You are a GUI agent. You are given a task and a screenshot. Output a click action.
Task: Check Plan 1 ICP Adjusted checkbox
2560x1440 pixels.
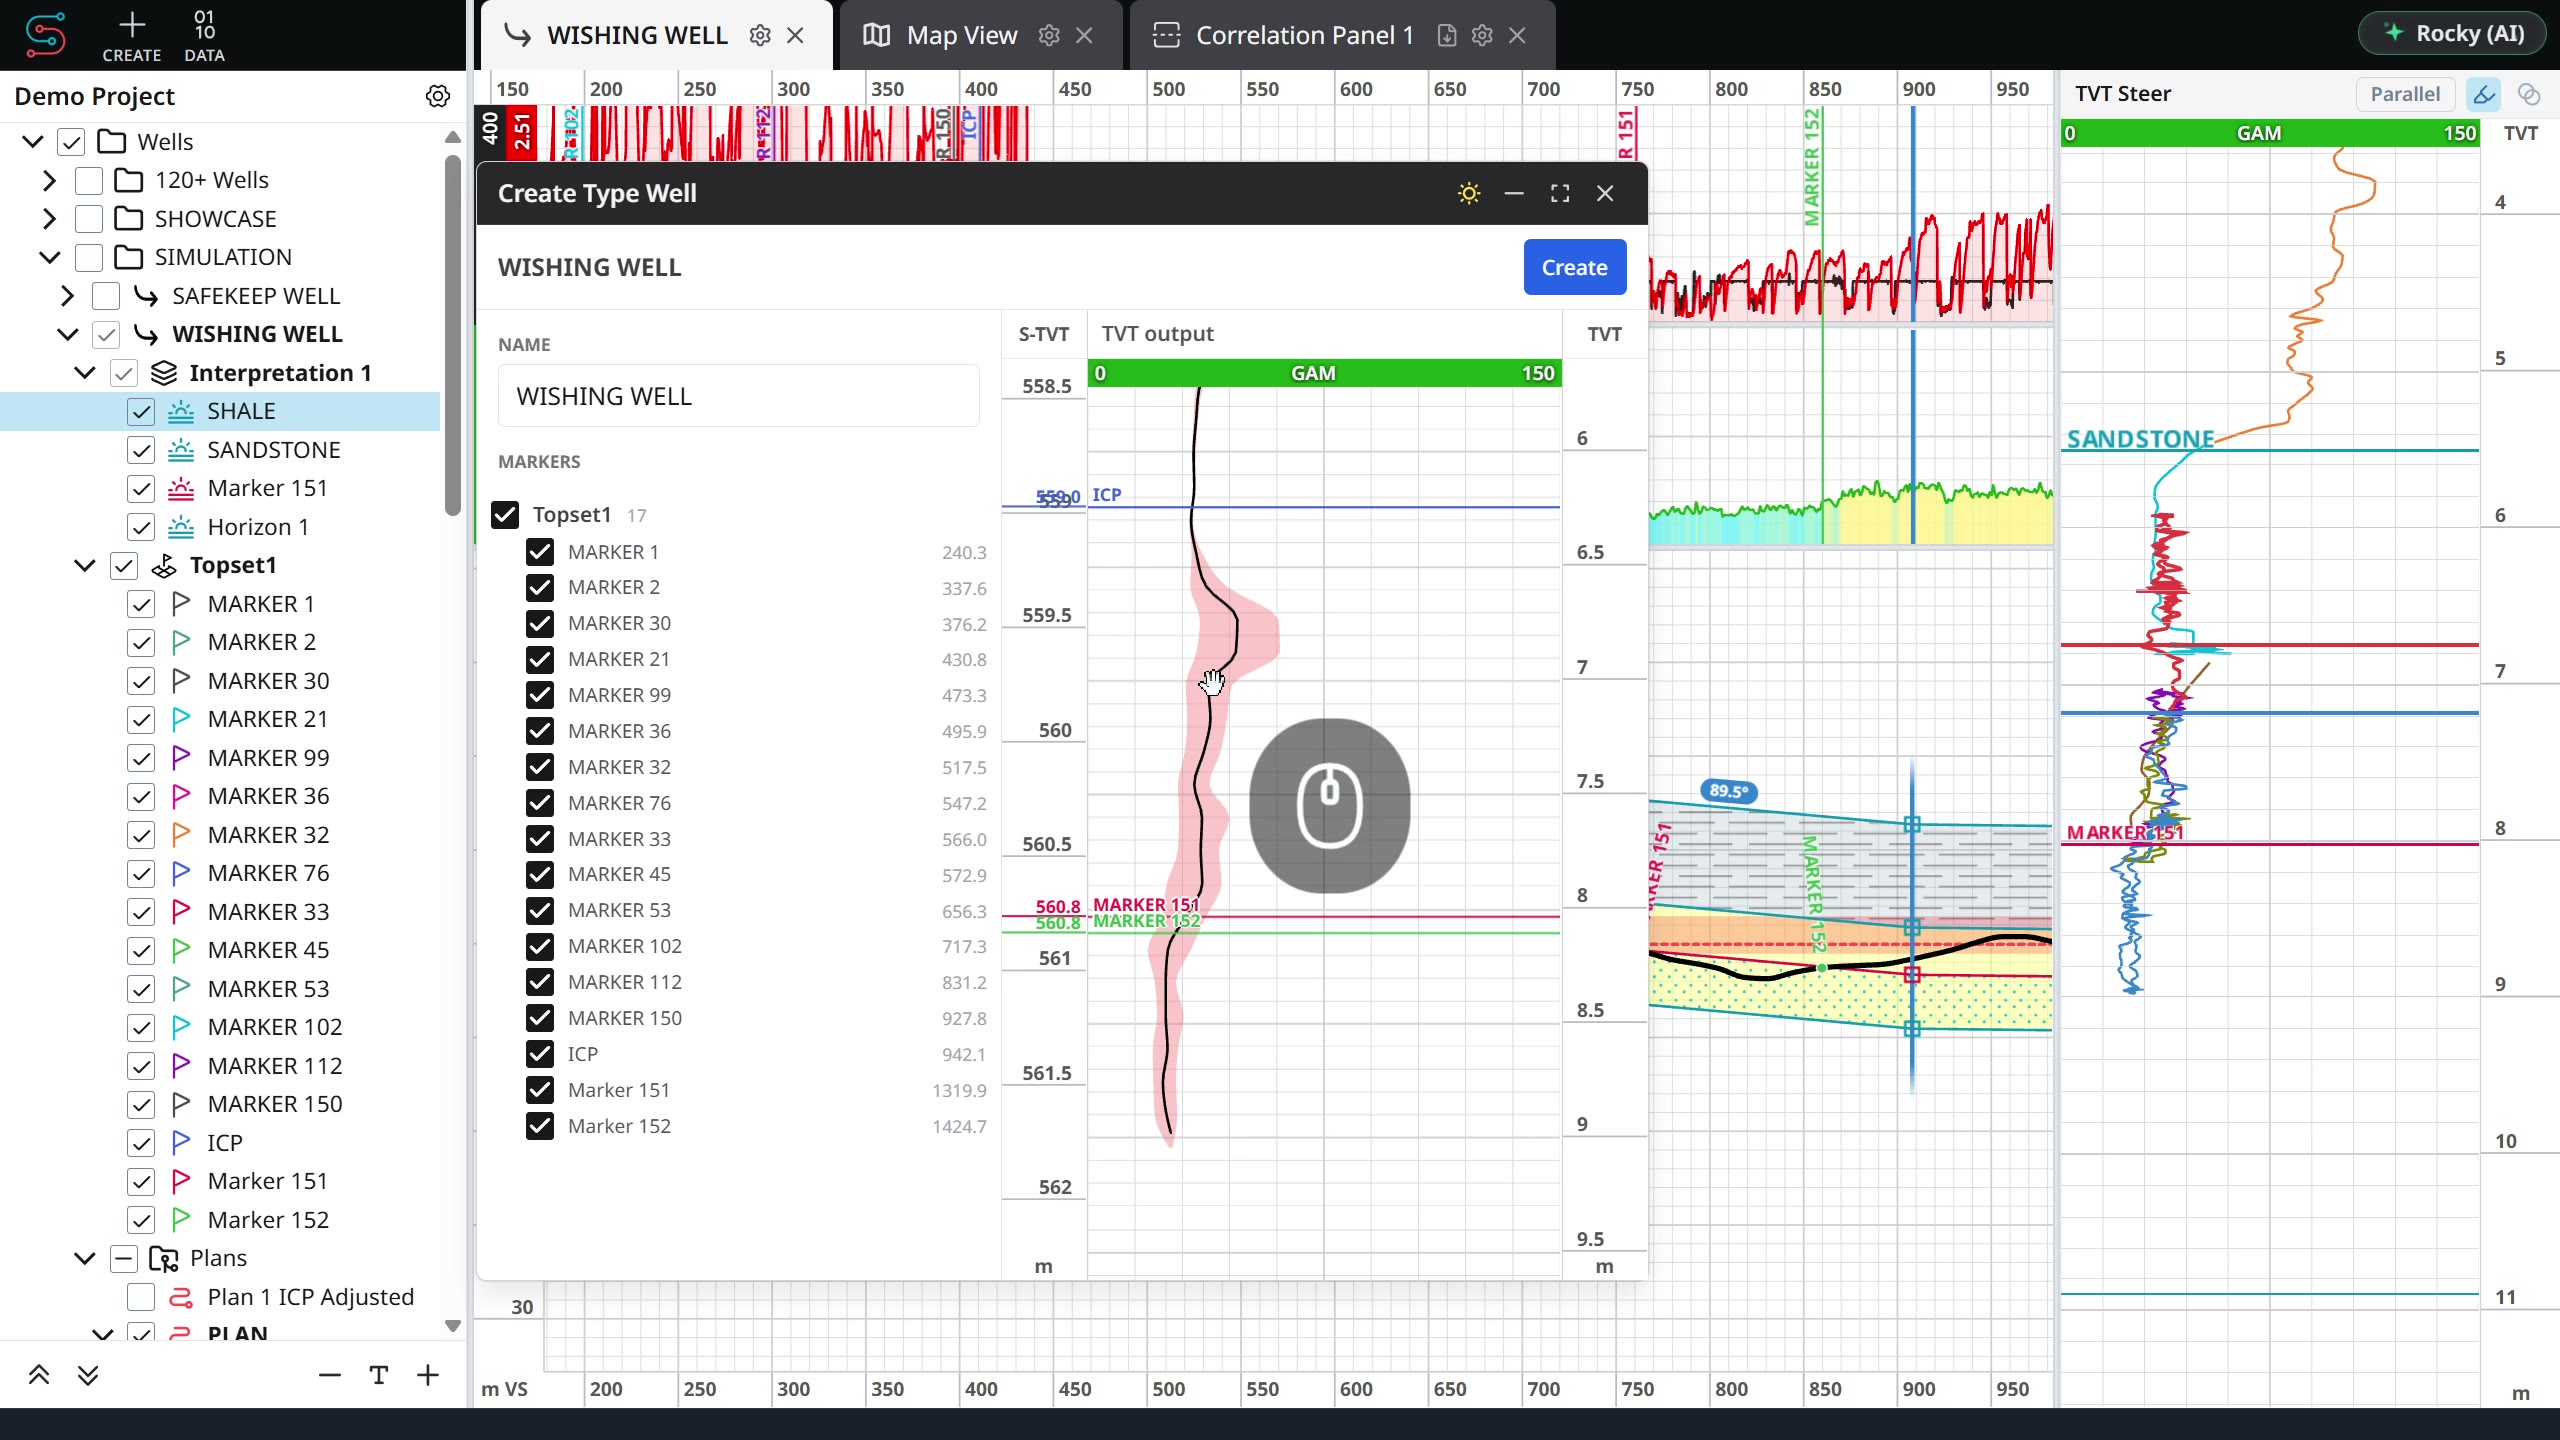pyautogui.click(x=141, y=1297)
